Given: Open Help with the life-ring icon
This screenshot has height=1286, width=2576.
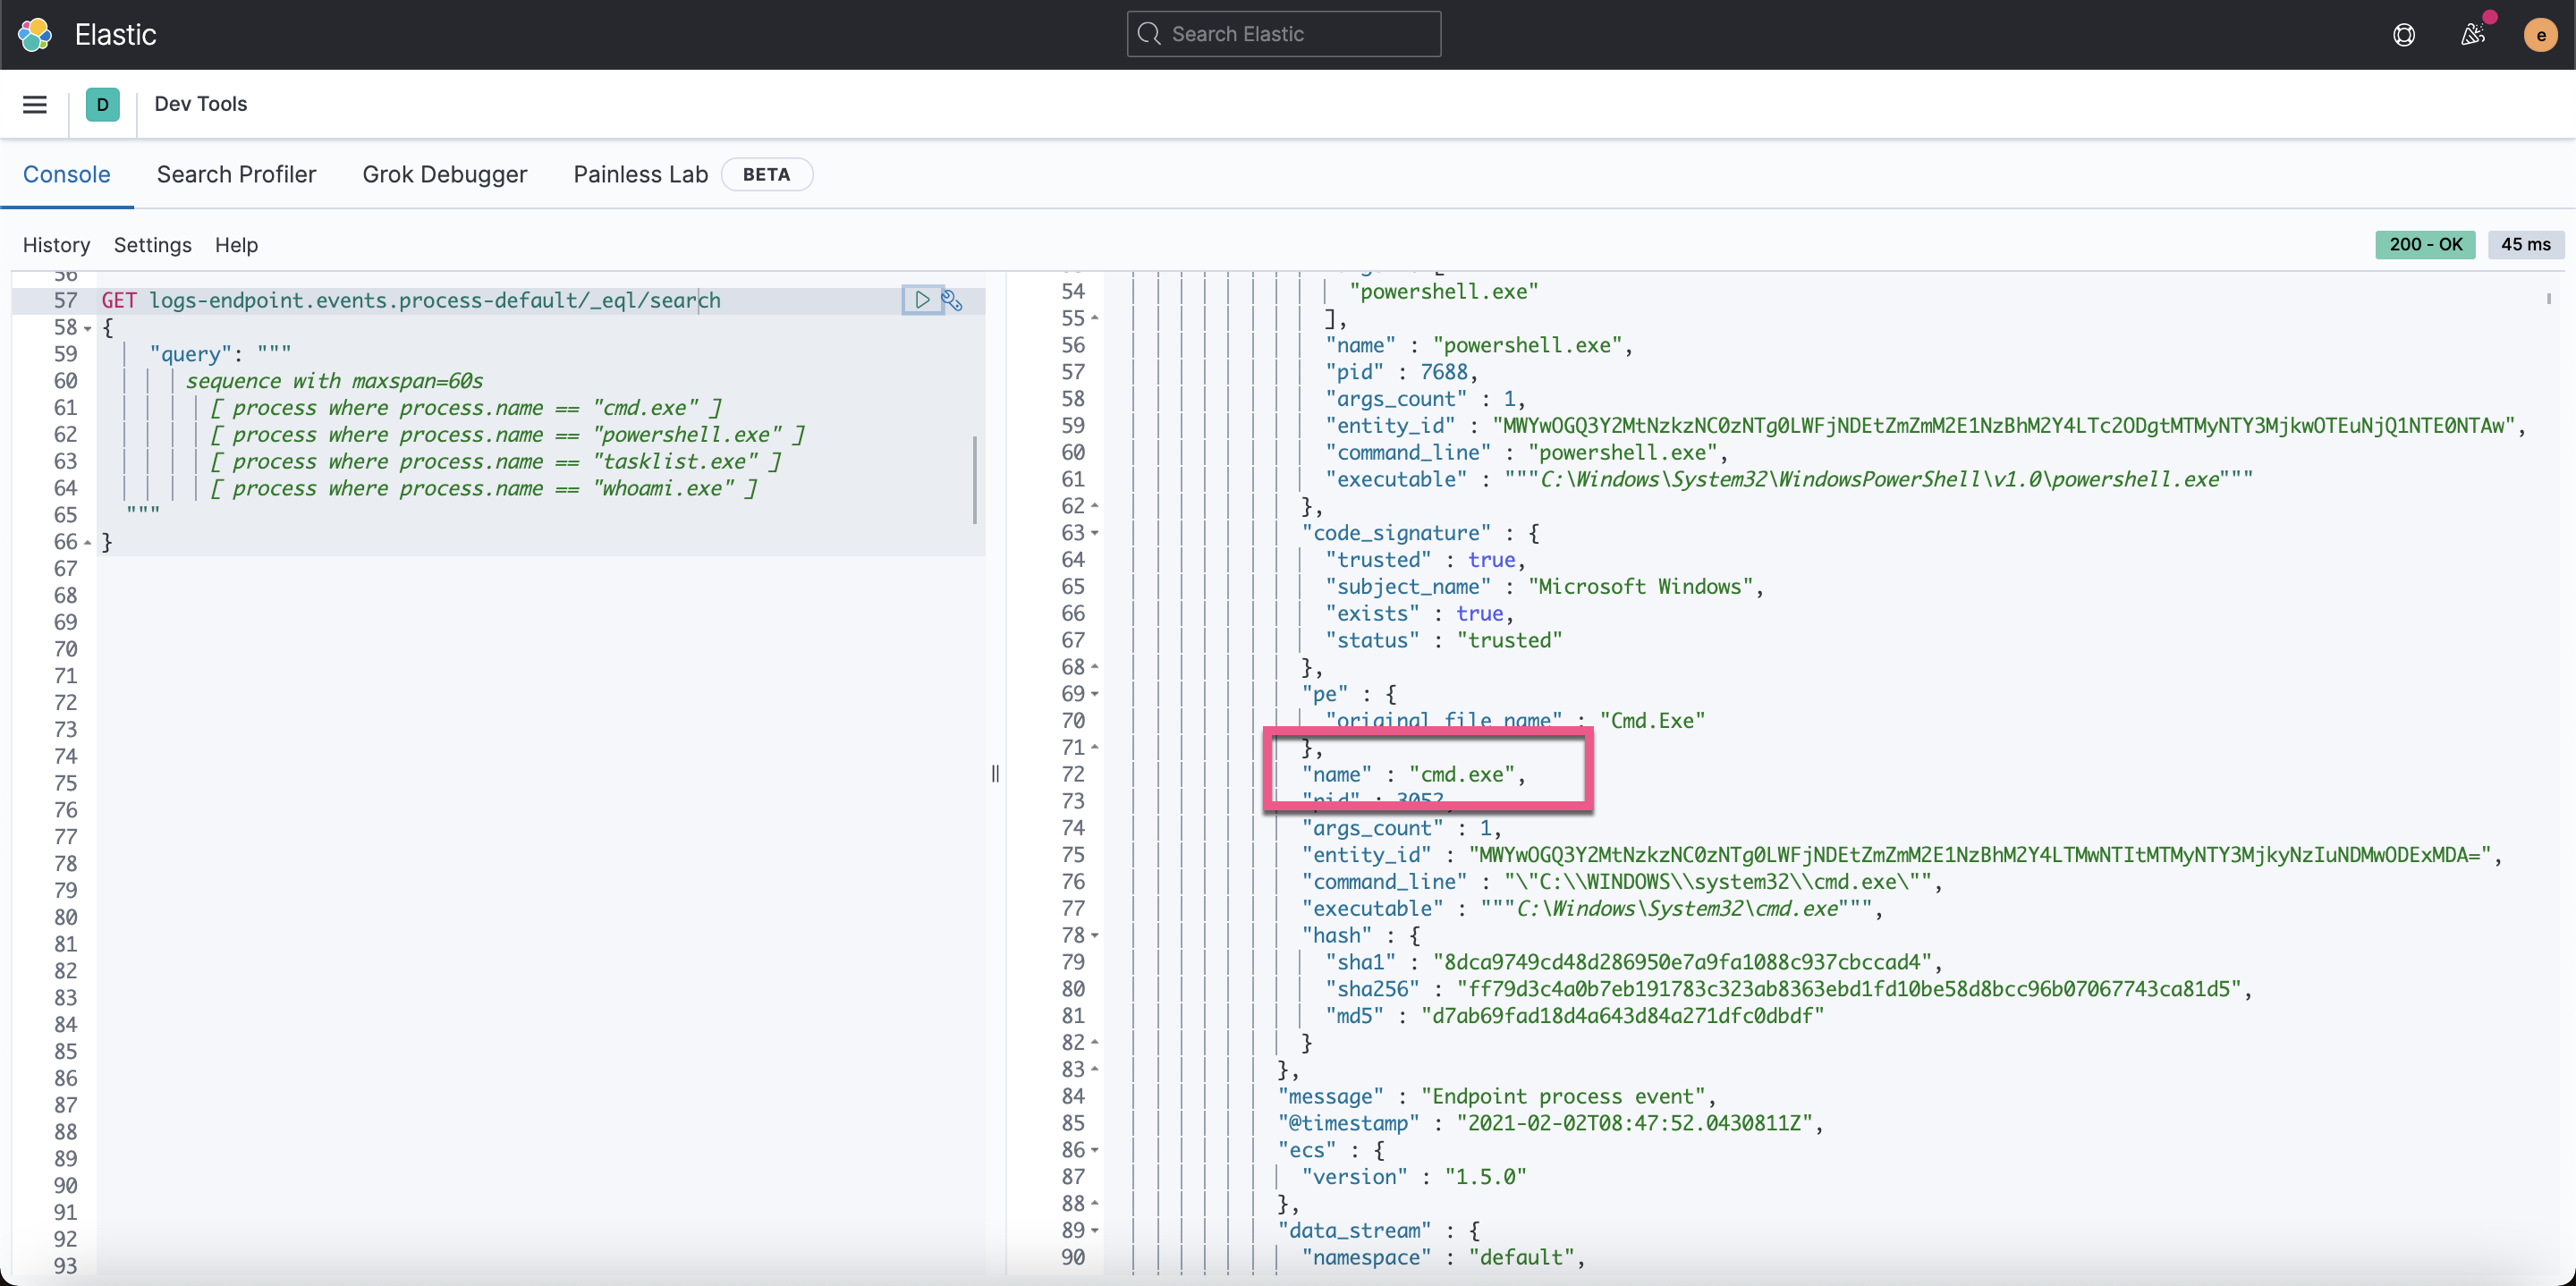Looking at the screenshot, I should click(2404, 34).
